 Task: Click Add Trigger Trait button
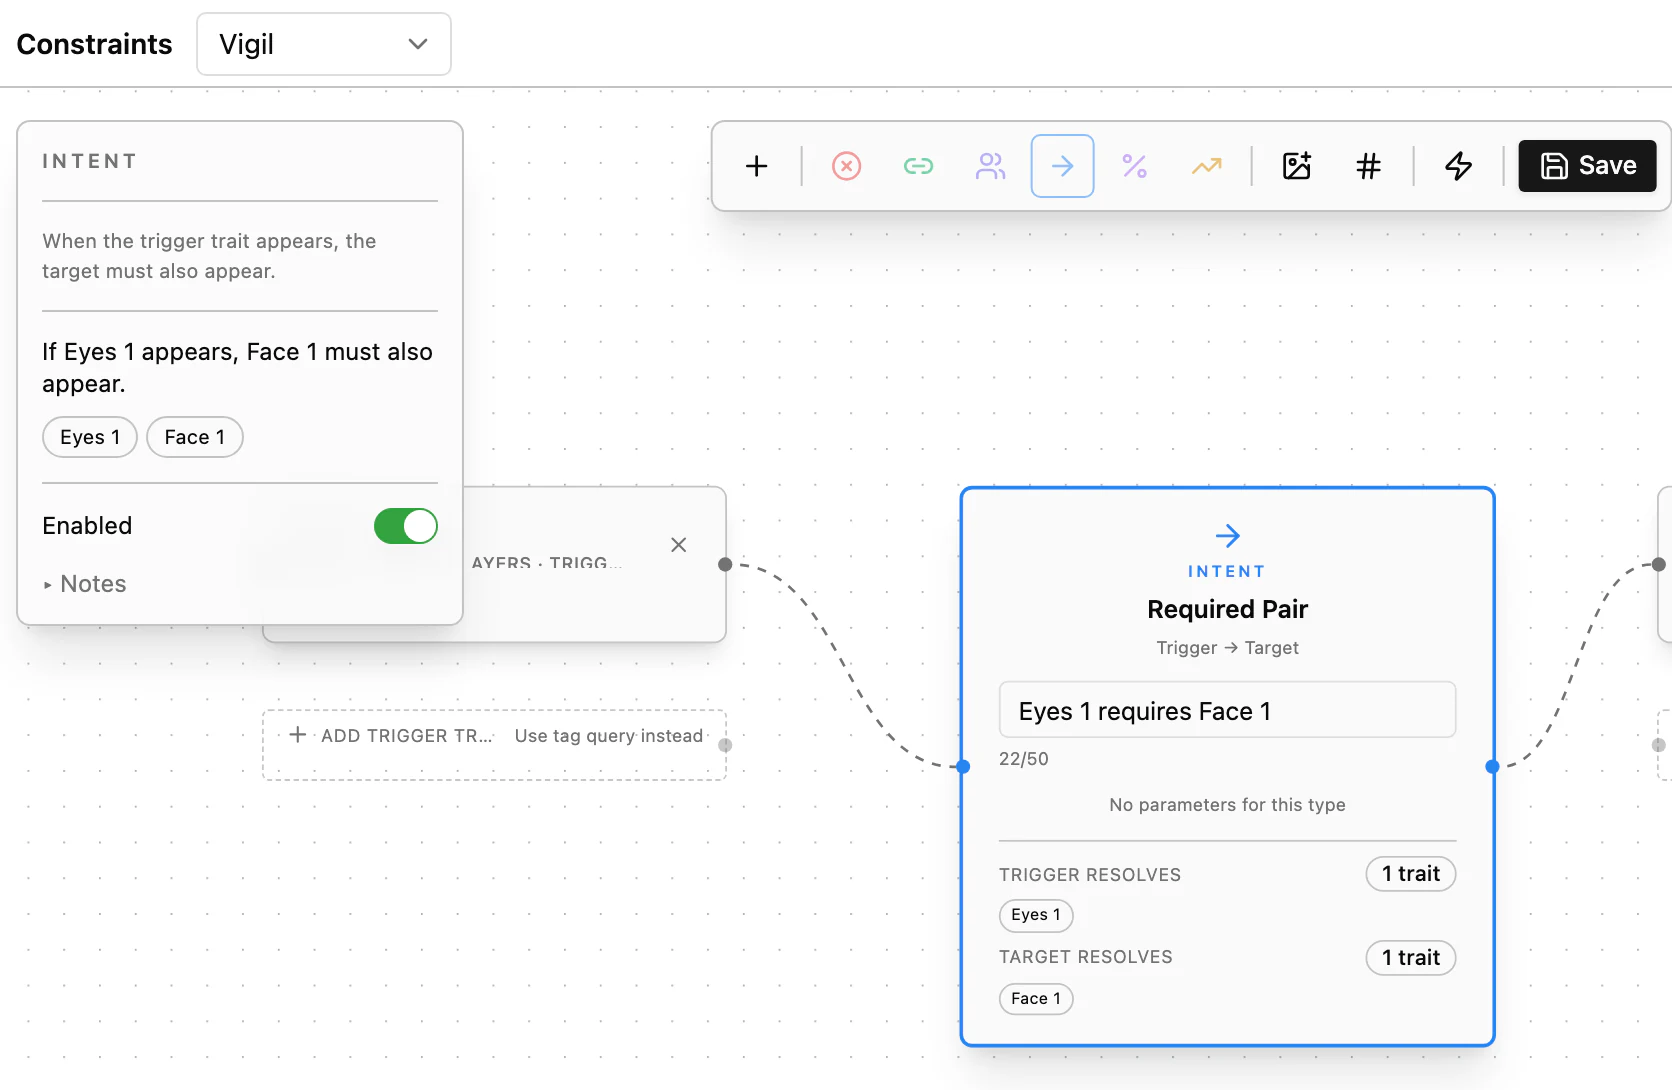click(392, 736)
